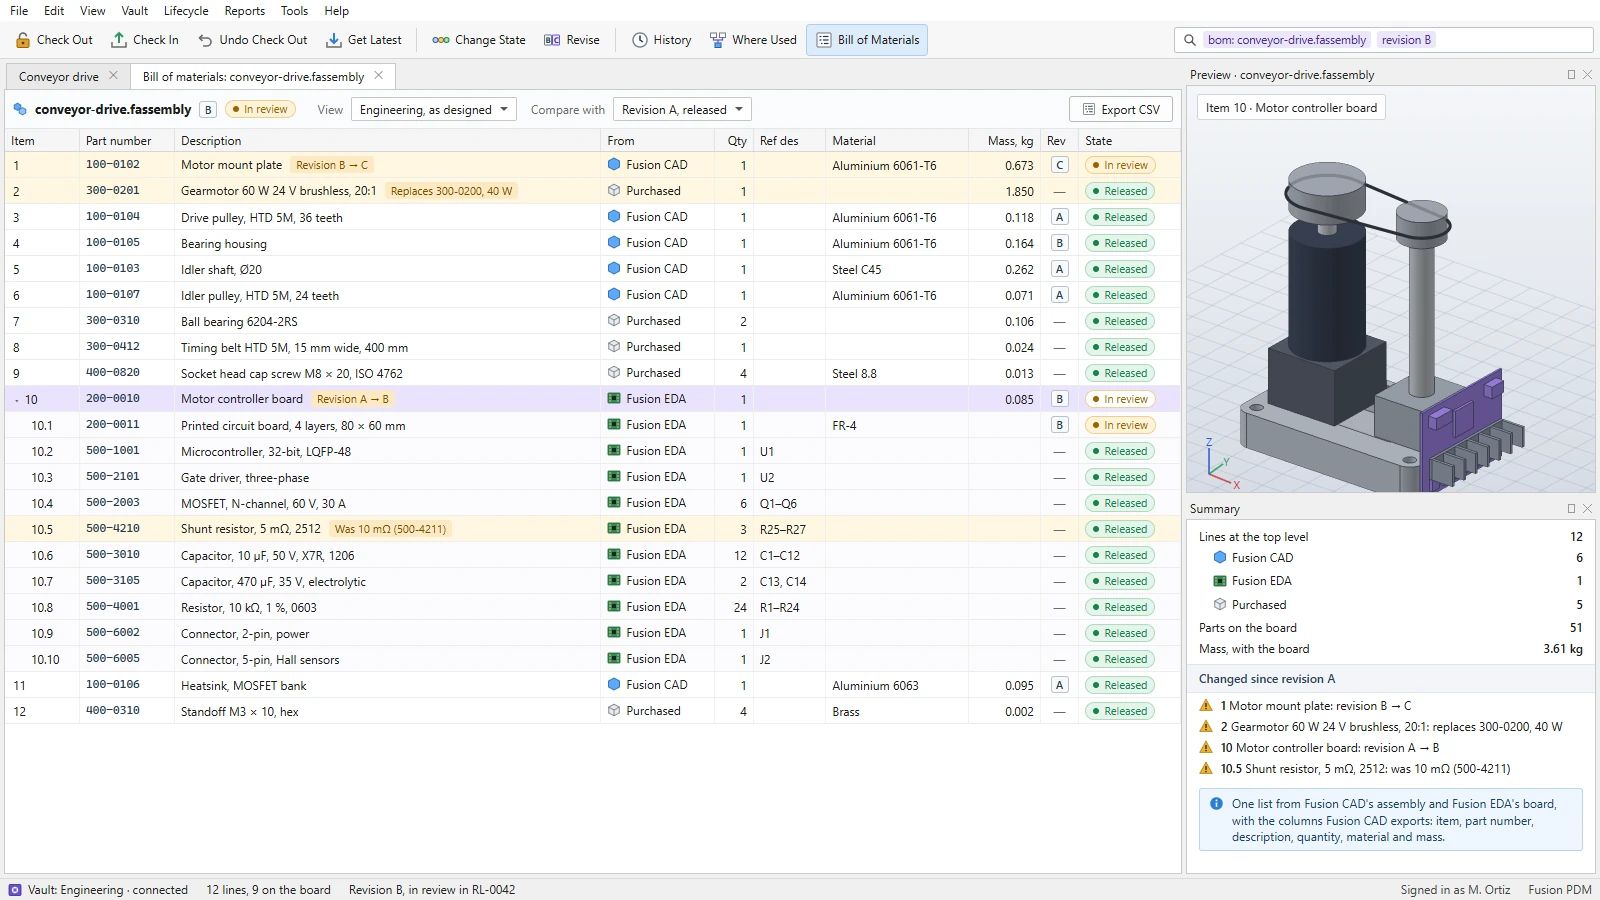
Task: Click the Get Latest download icon
Action: 334,40
